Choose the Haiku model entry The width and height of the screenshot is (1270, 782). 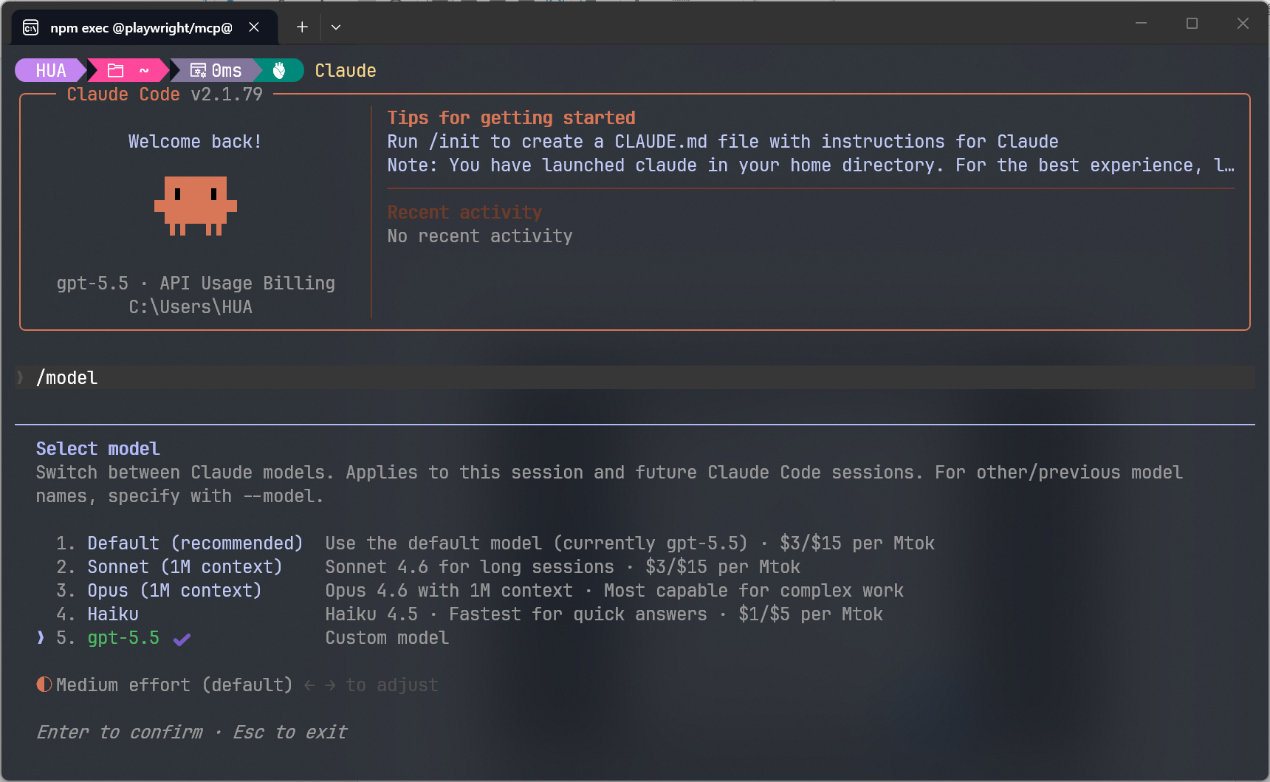(x=112, y=614)
